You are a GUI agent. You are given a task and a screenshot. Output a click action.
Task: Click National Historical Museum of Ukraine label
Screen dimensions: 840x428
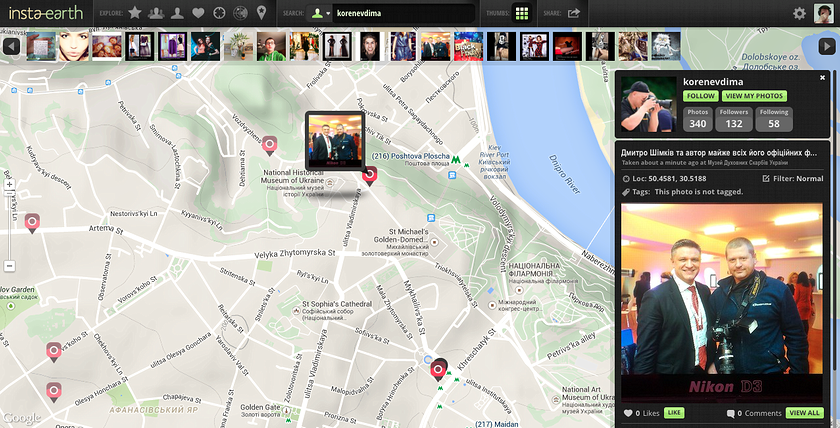[x=292, y=176]
